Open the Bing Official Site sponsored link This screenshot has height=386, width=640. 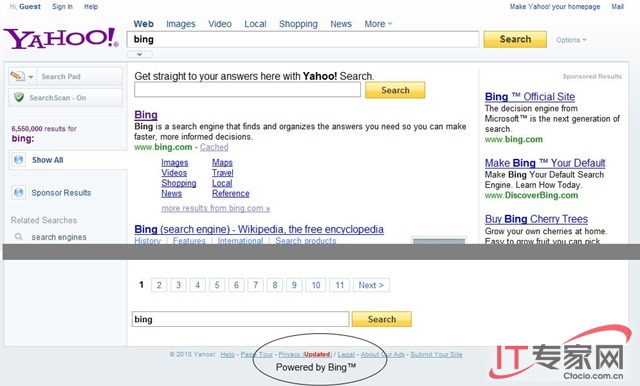point(530,97)
